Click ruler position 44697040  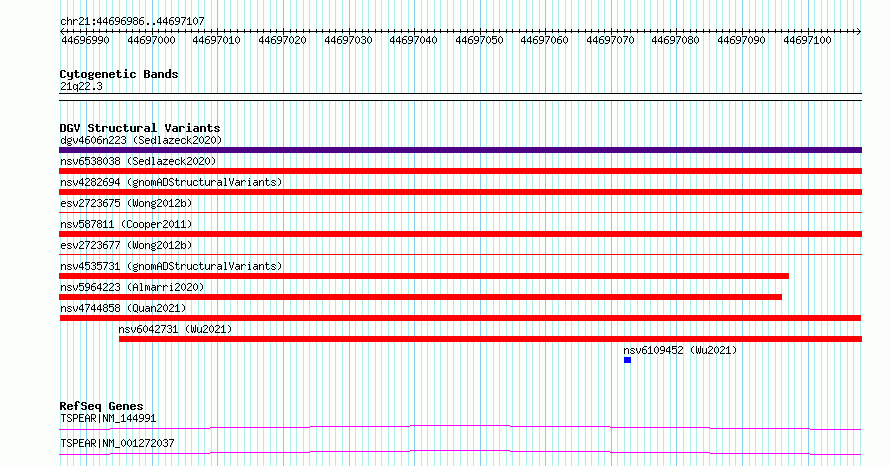tap(413, 40)
